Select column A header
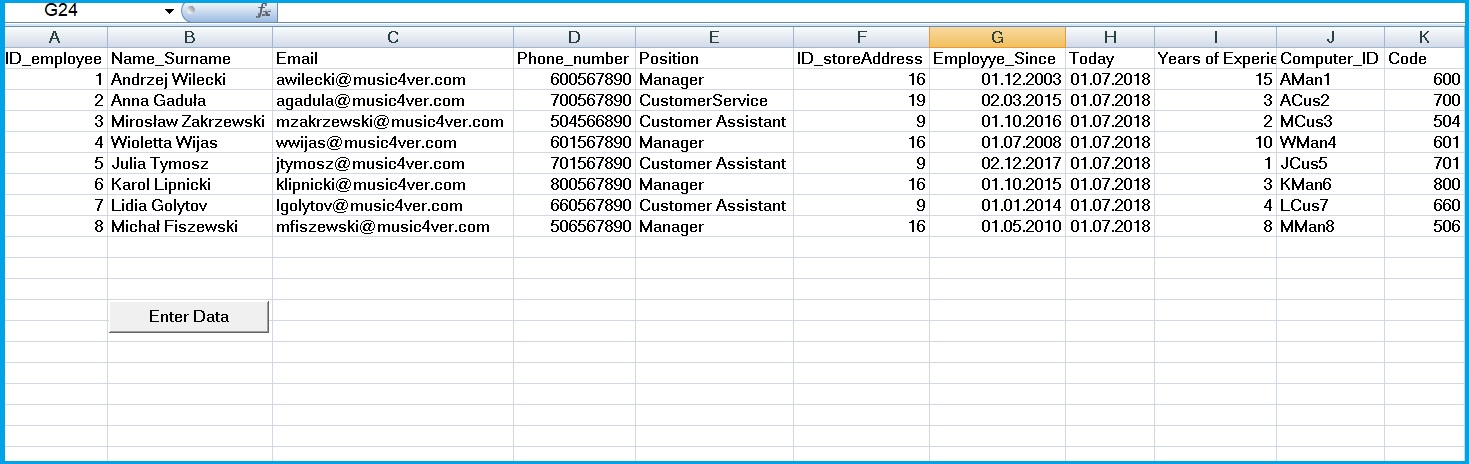The width and height of the screenshot is (1469, 464). [x=55, y=37]
